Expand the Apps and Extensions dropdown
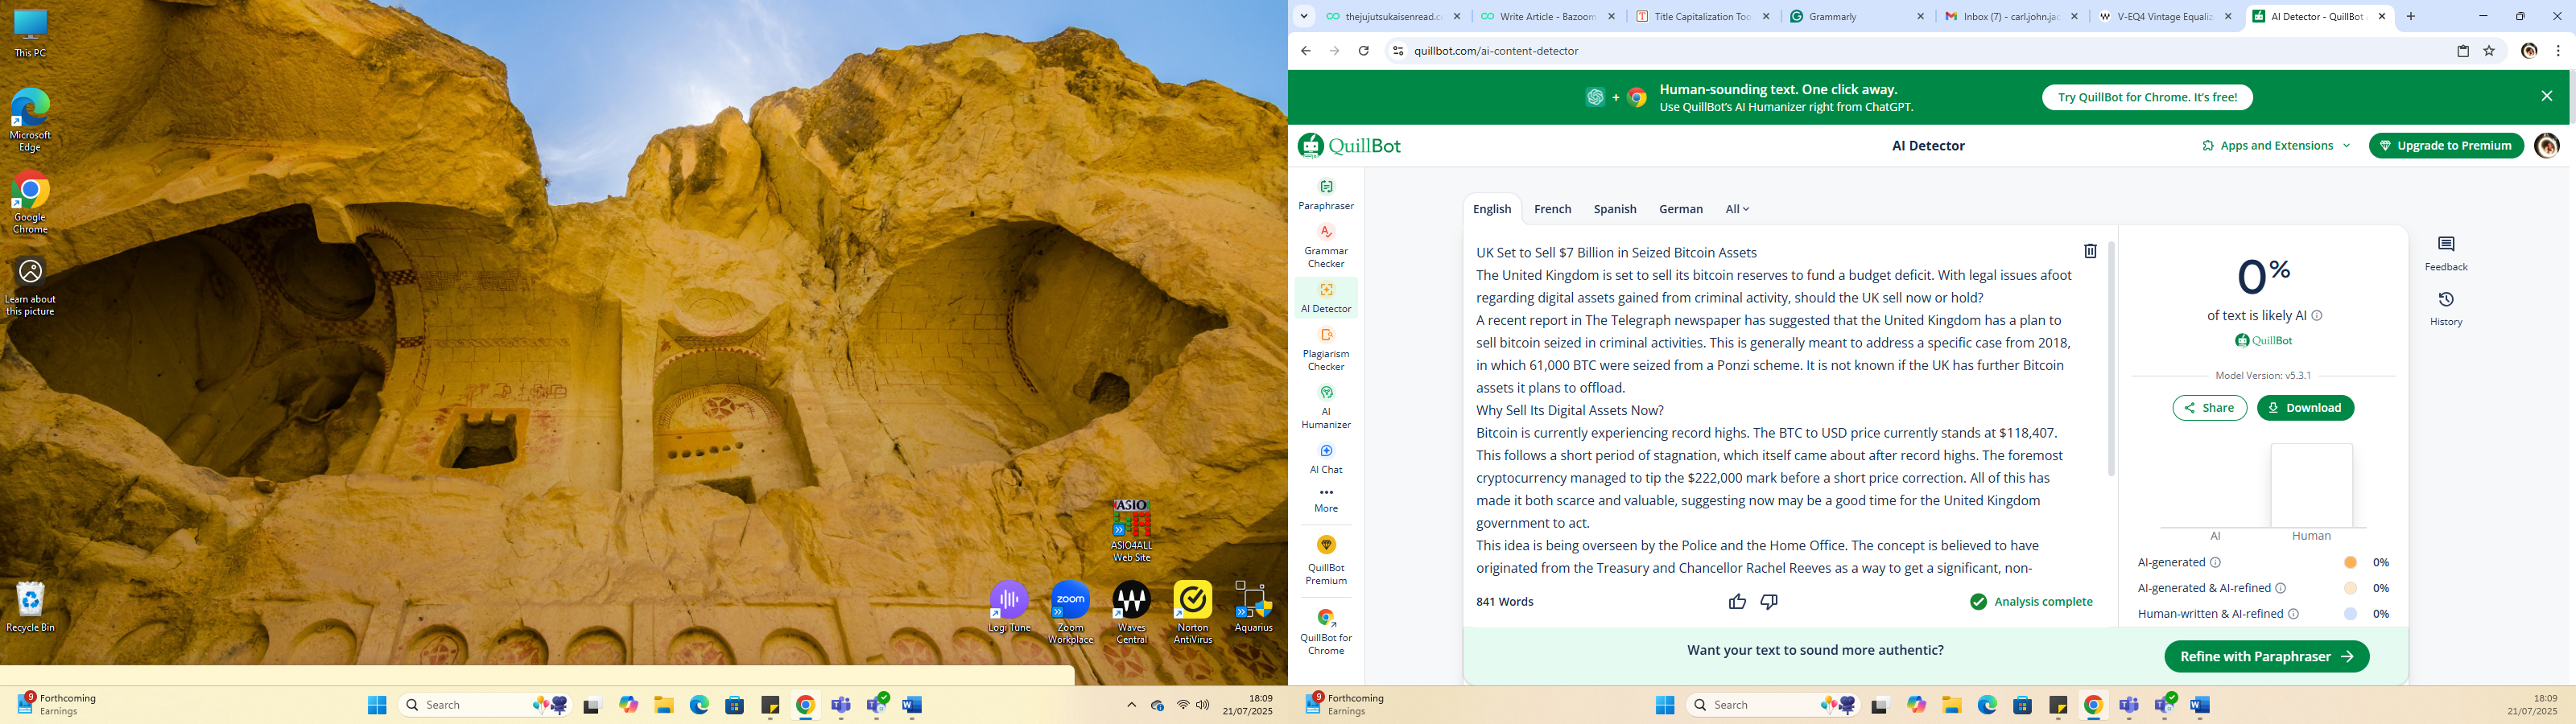The width and height of the screenshot is (2576, 724). click(2275, 146)
